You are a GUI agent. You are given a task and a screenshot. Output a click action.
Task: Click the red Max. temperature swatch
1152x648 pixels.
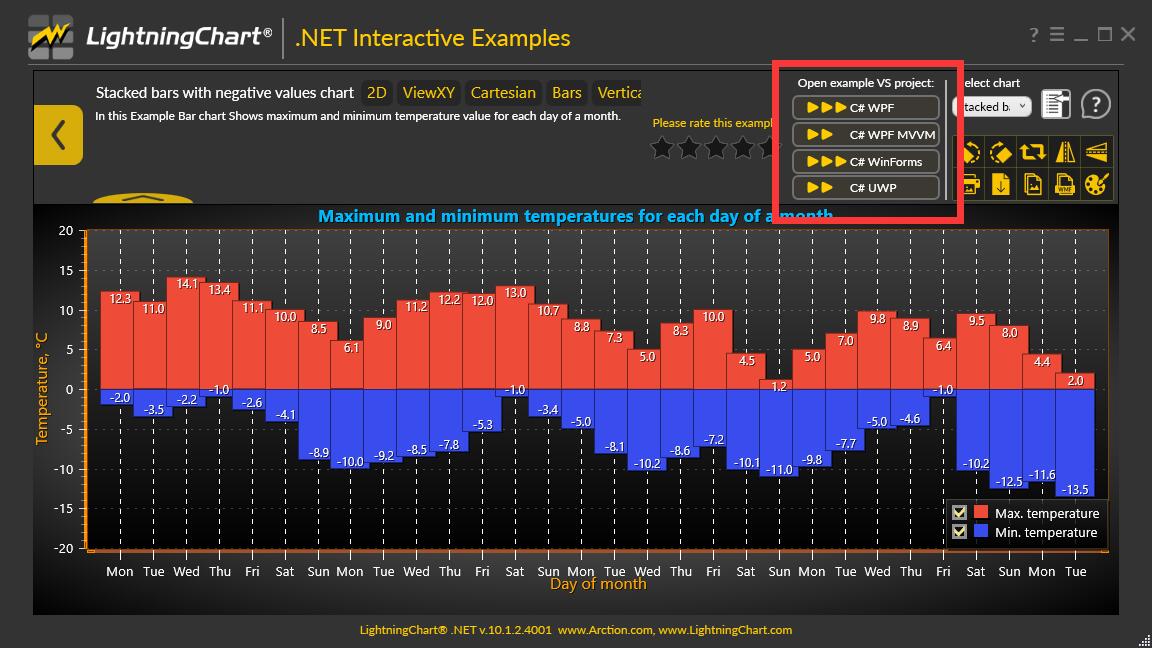click(x=981, y=512)
